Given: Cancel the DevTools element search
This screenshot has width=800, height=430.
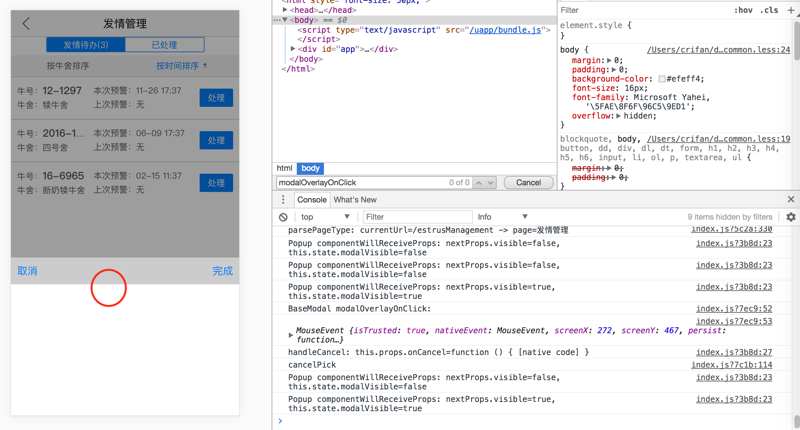Looking at the screenshot, I should click(528, 183).
